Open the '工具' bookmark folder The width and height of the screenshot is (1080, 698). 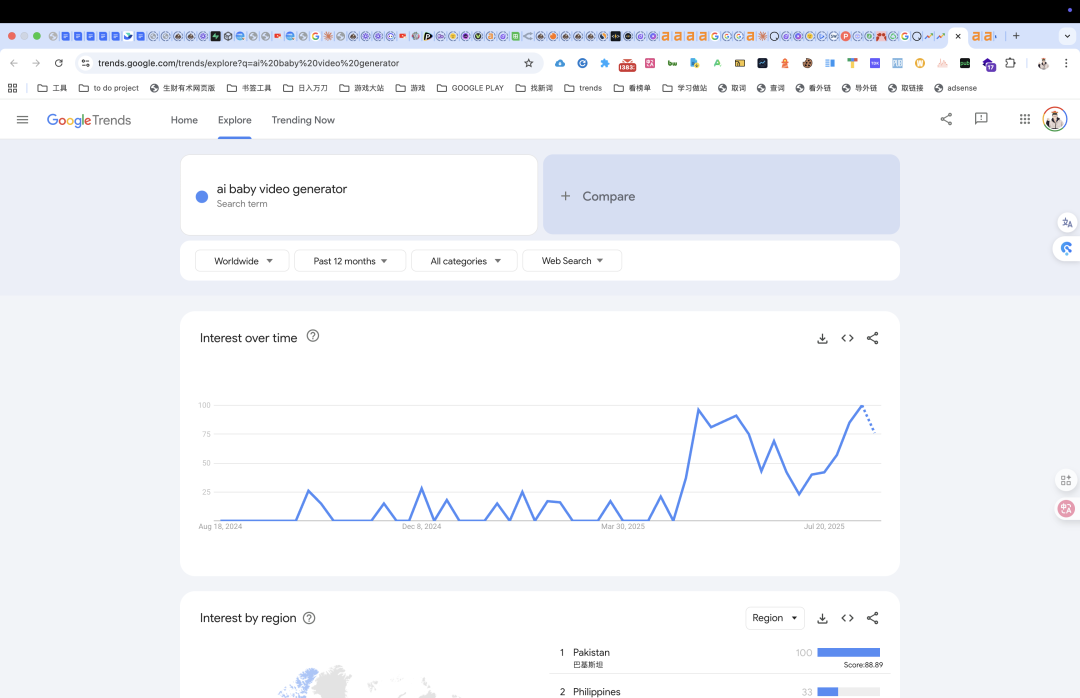[x=52, y=88]
